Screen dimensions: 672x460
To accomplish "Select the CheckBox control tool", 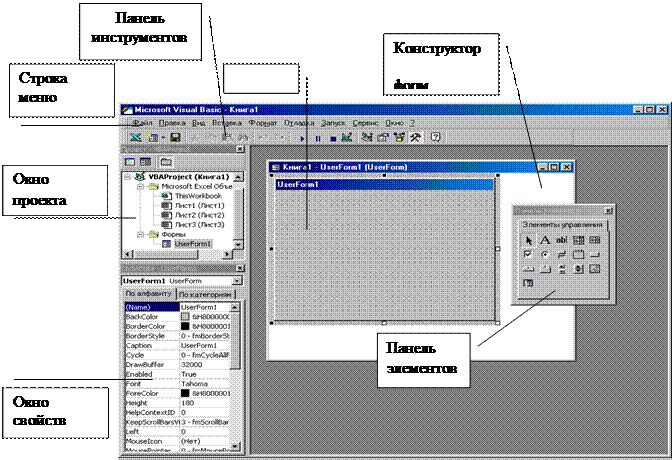I will (x=528, y=254).
